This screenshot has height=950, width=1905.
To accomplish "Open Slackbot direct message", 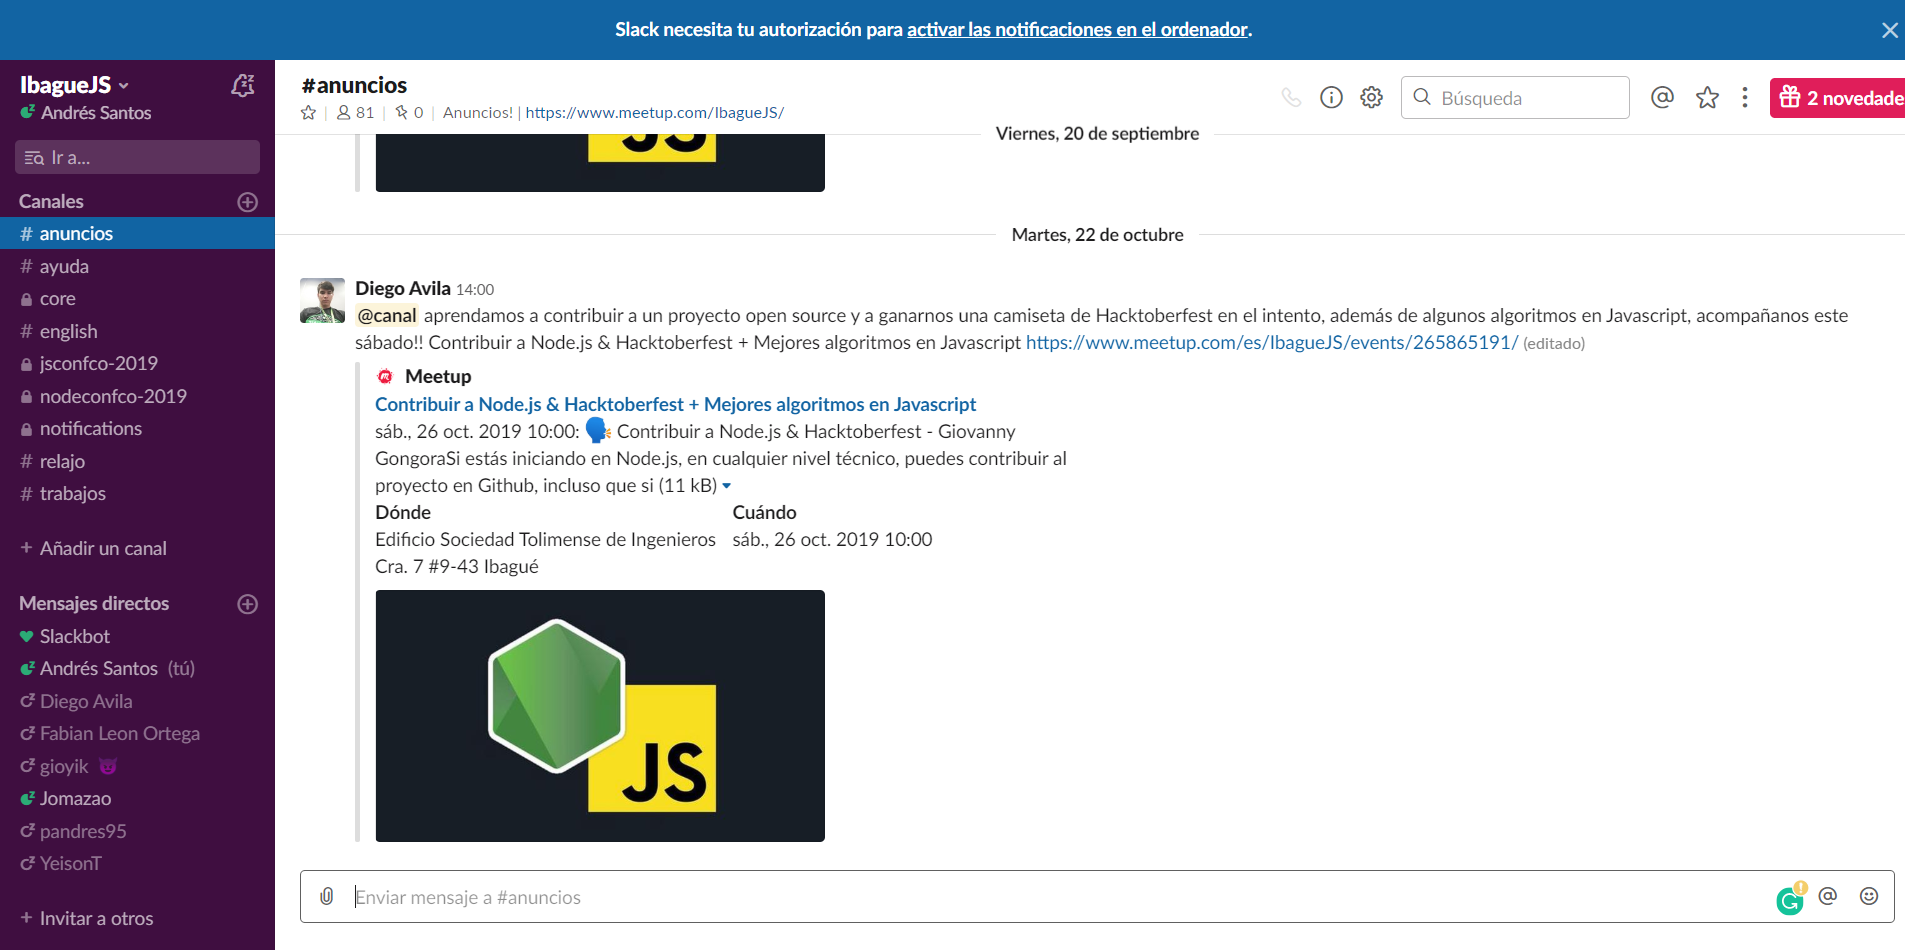I will (x=137, y=636).
